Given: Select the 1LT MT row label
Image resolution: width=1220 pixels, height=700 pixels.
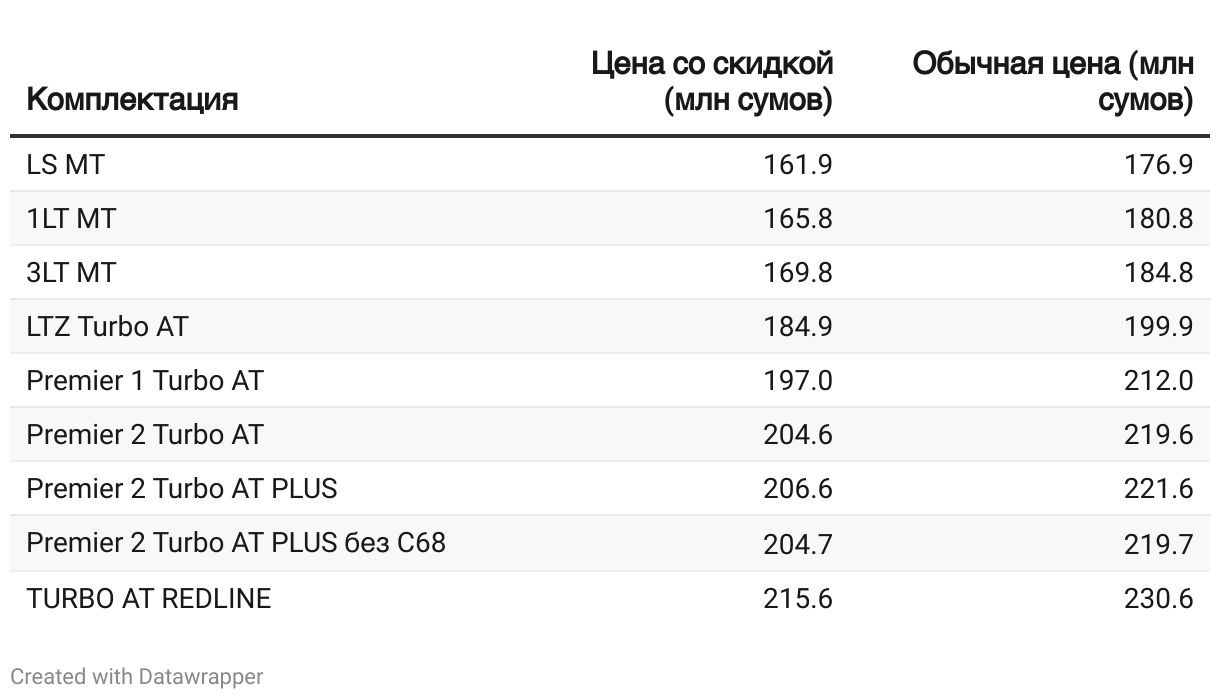Looking at the screenshot, I should click(71, 218).
